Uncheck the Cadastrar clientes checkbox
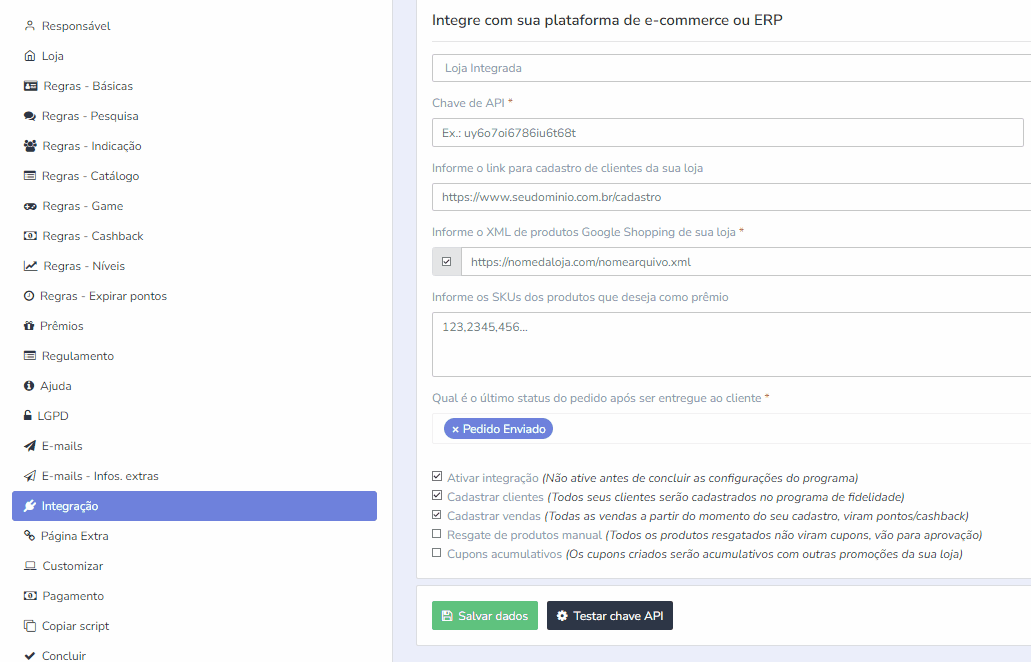The height and width of the screenshot is (662, 1031). click(x=437, y=495)
